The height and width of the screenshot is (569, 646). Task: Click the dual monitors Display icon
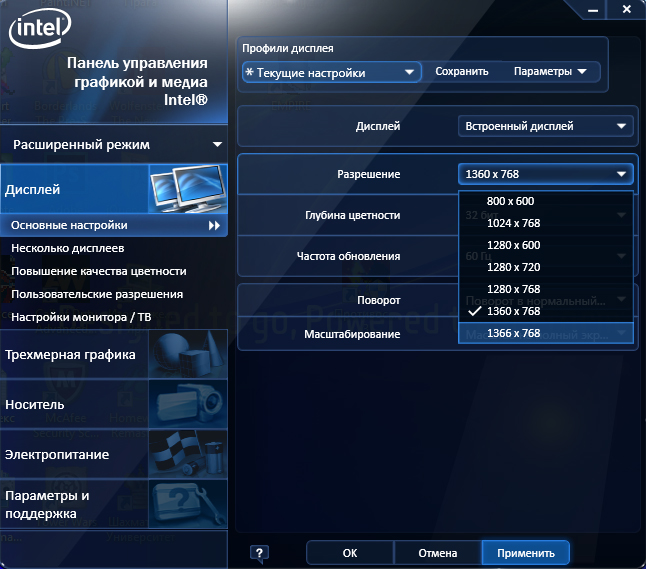(188, 189)
